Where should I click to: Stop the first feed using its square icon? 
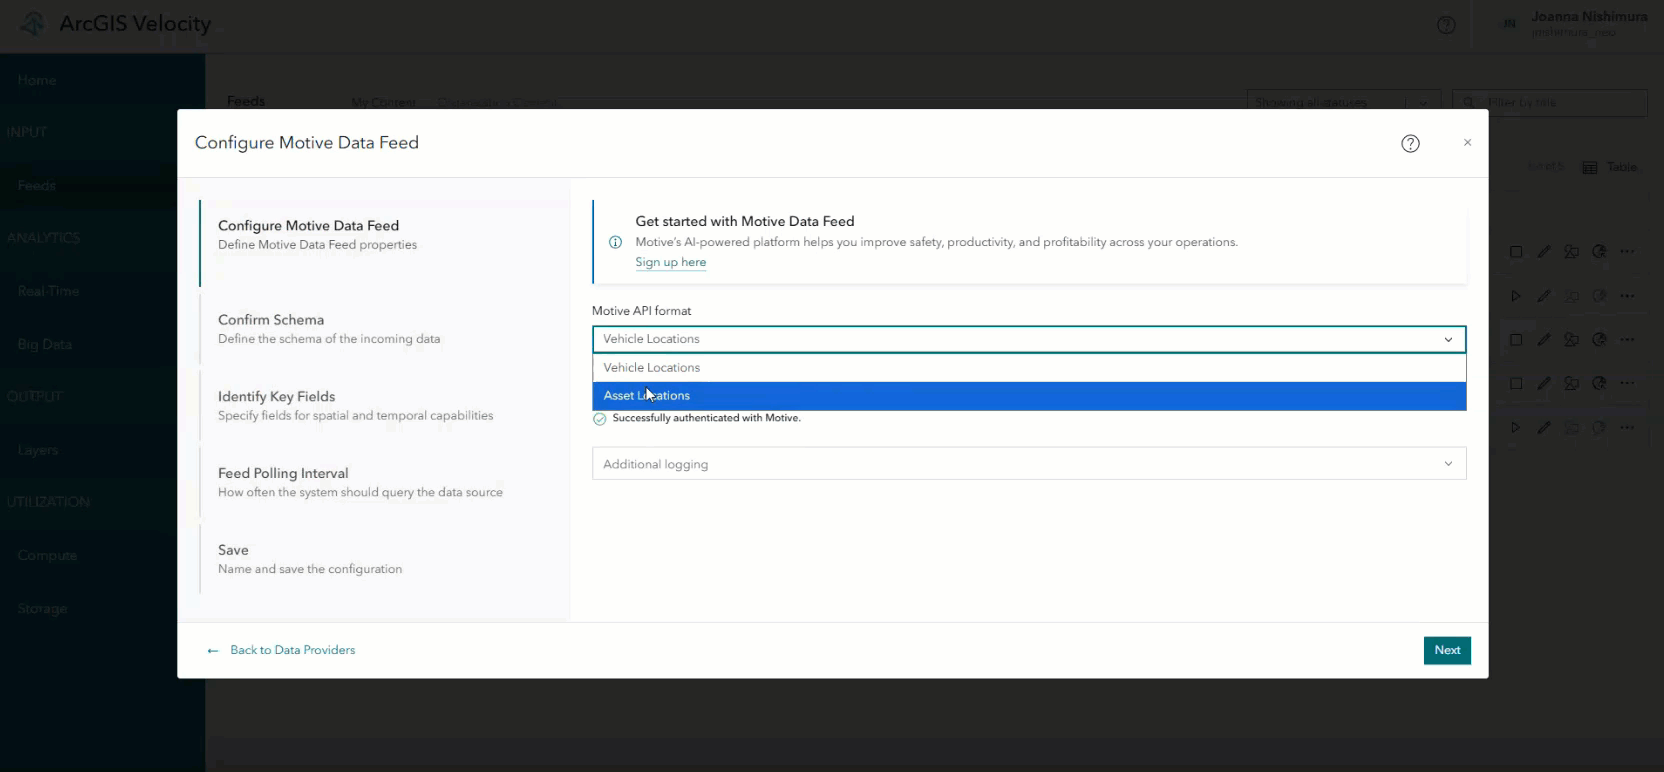[x=1516, y=252]
